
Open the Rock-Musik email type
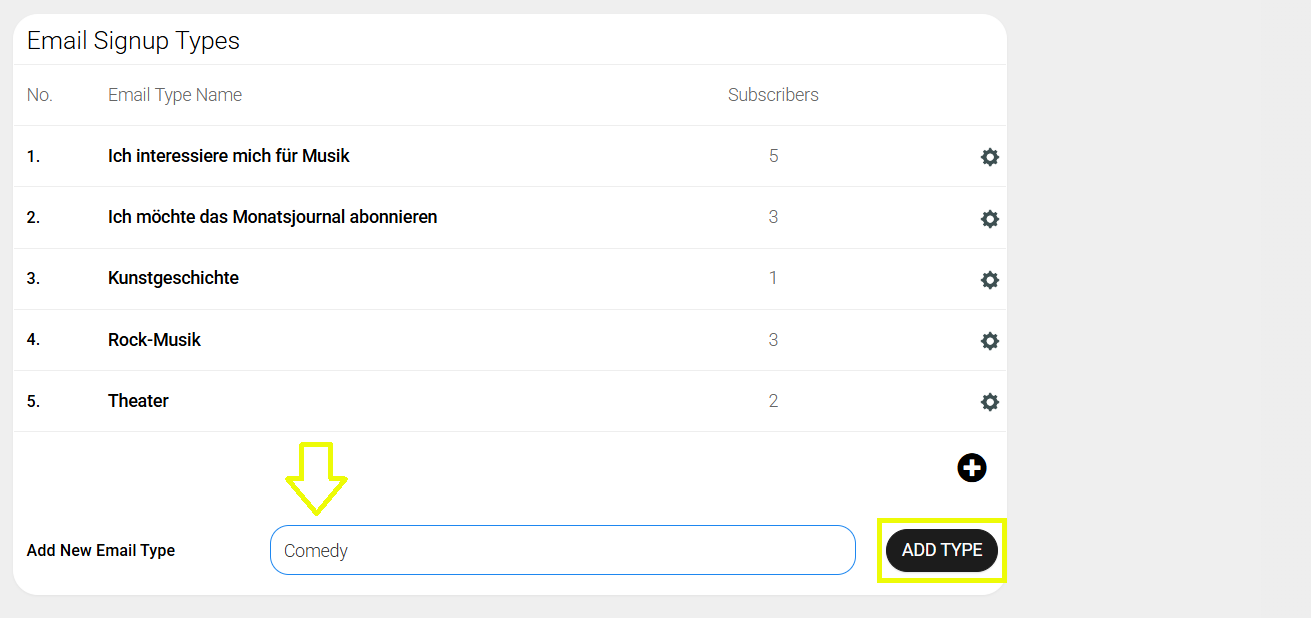(x=154, y=340)
